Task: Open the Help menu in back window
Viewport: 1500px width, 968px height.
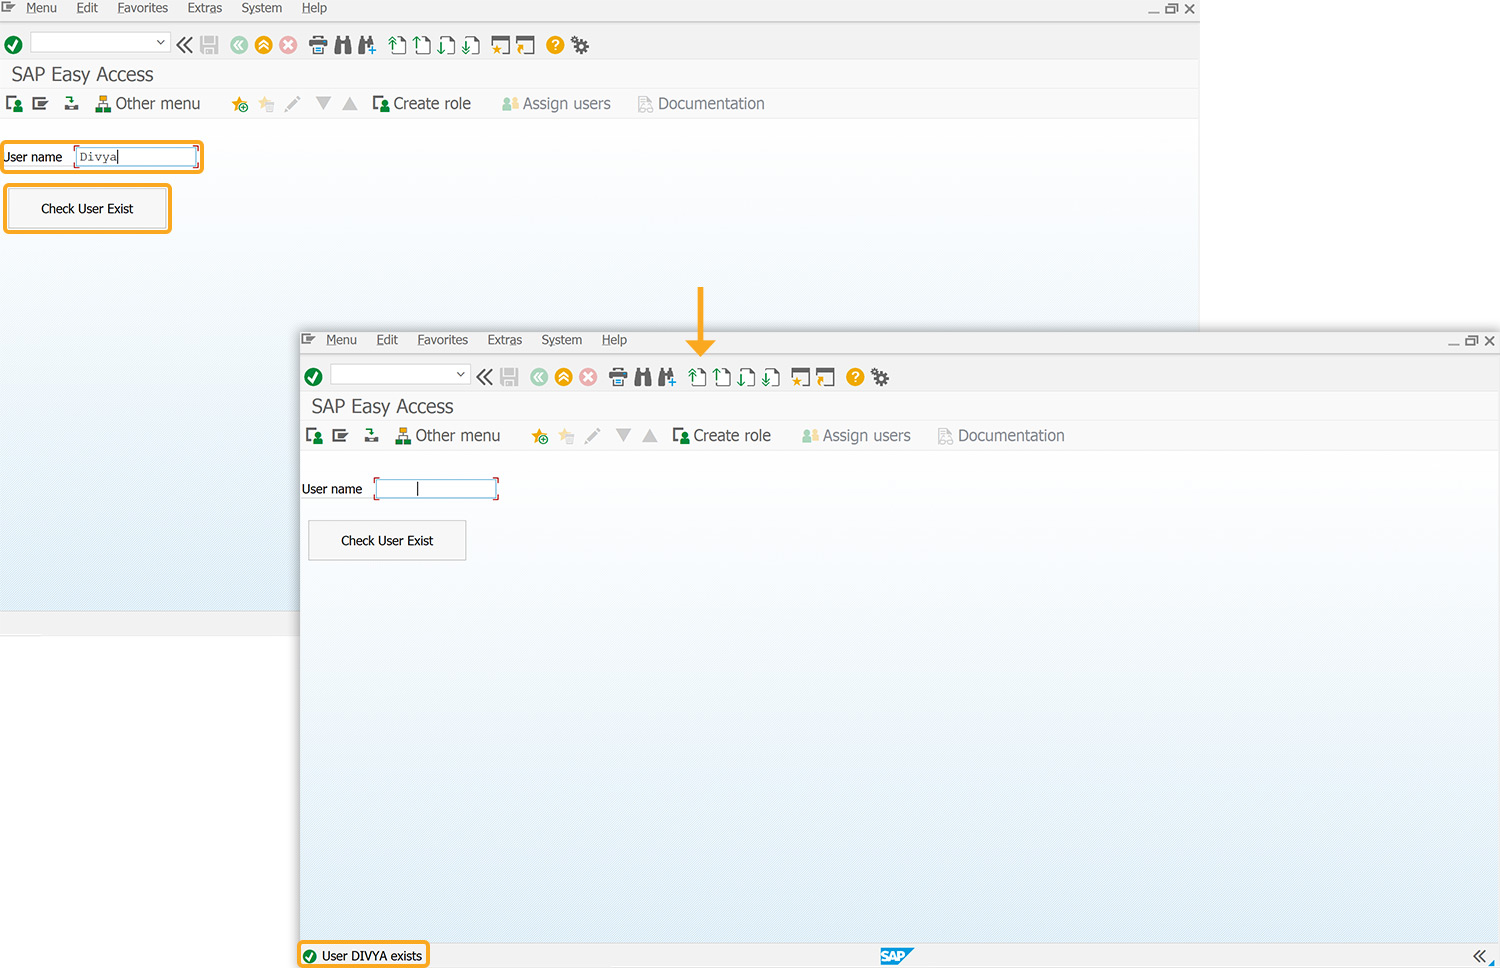Action: pyautogui.click(x=314, y=8)
